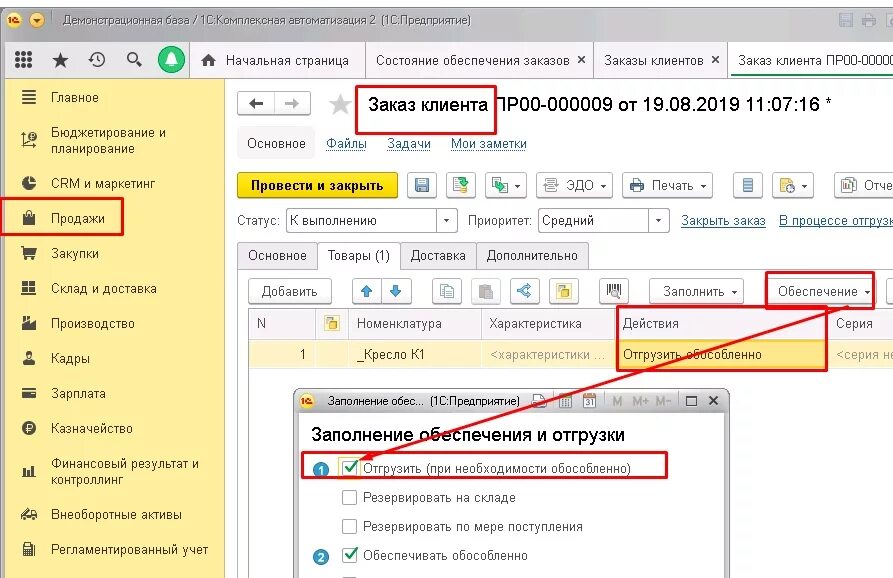Open Favorites star in top panel
Viewport: 893px width, 578px height.
click(x=60, y=60)
